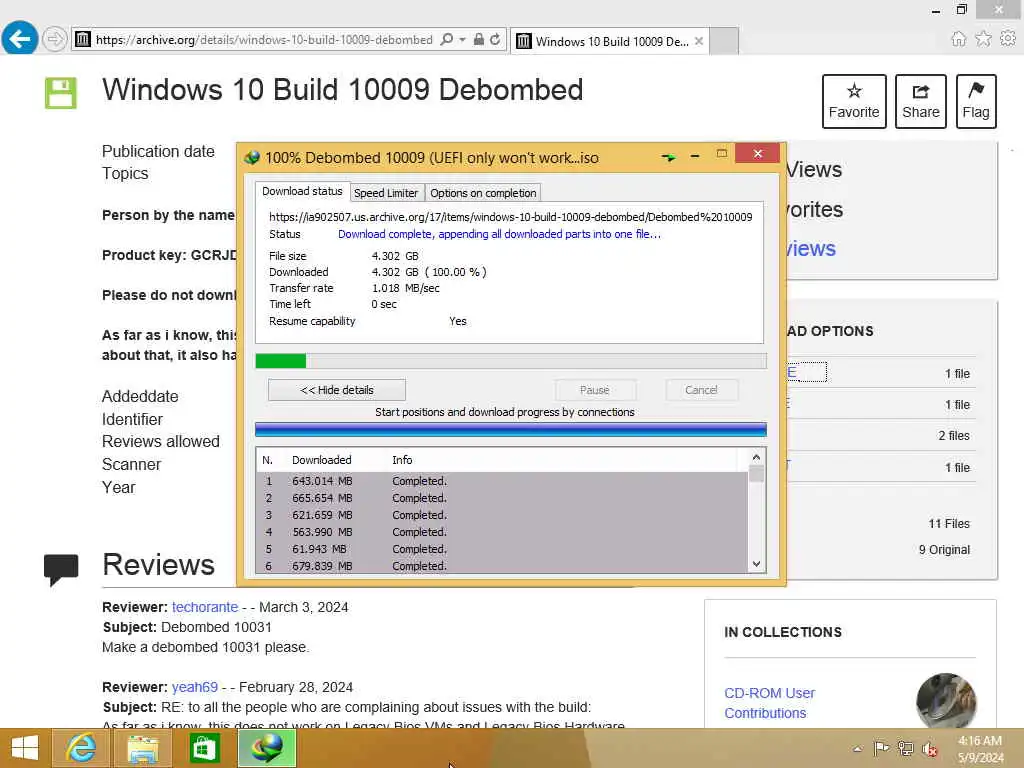1024x768 pixels.
Task: Click the green arrow icon in dialog title bar
Action: click(668, 157)
